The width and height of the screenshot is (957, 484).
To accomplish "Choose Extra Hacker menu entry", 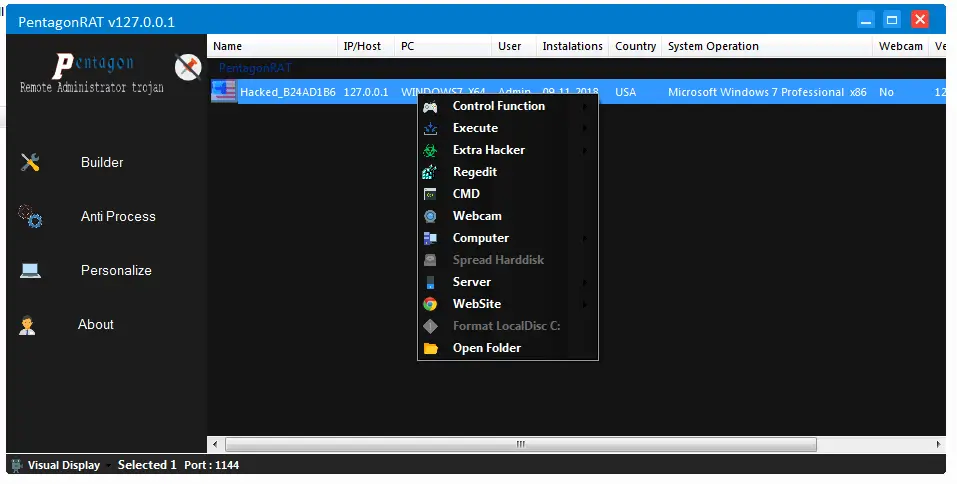I will 508,150.
